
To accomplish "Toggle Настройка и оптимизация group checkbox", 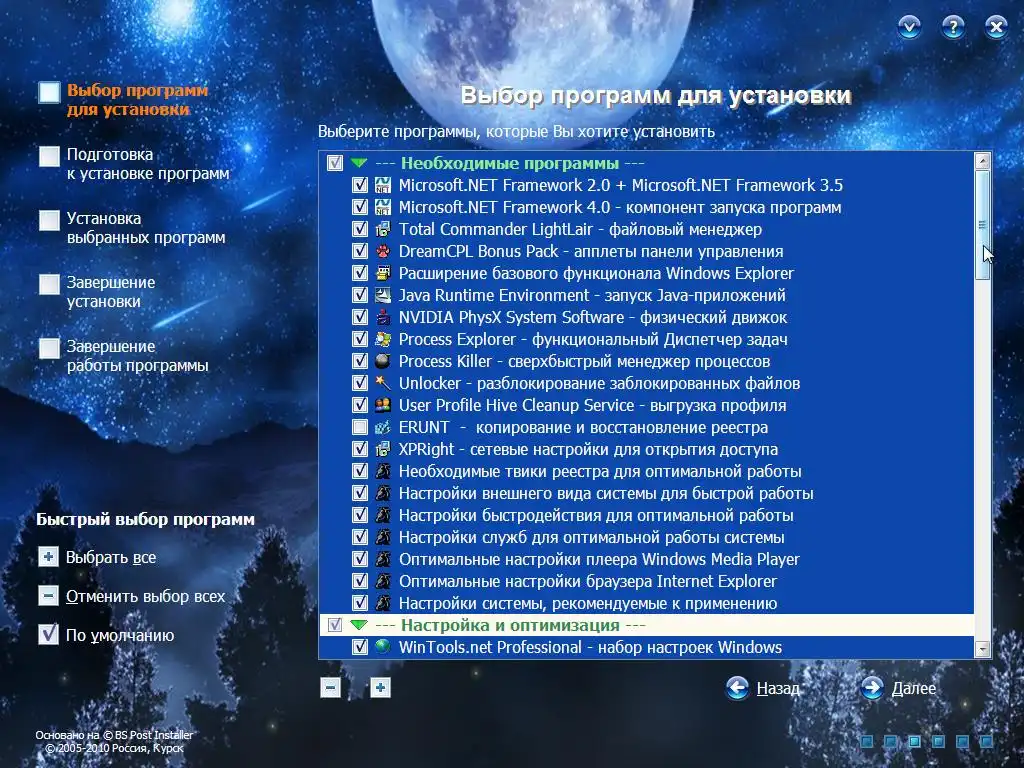I will point(334,624).
